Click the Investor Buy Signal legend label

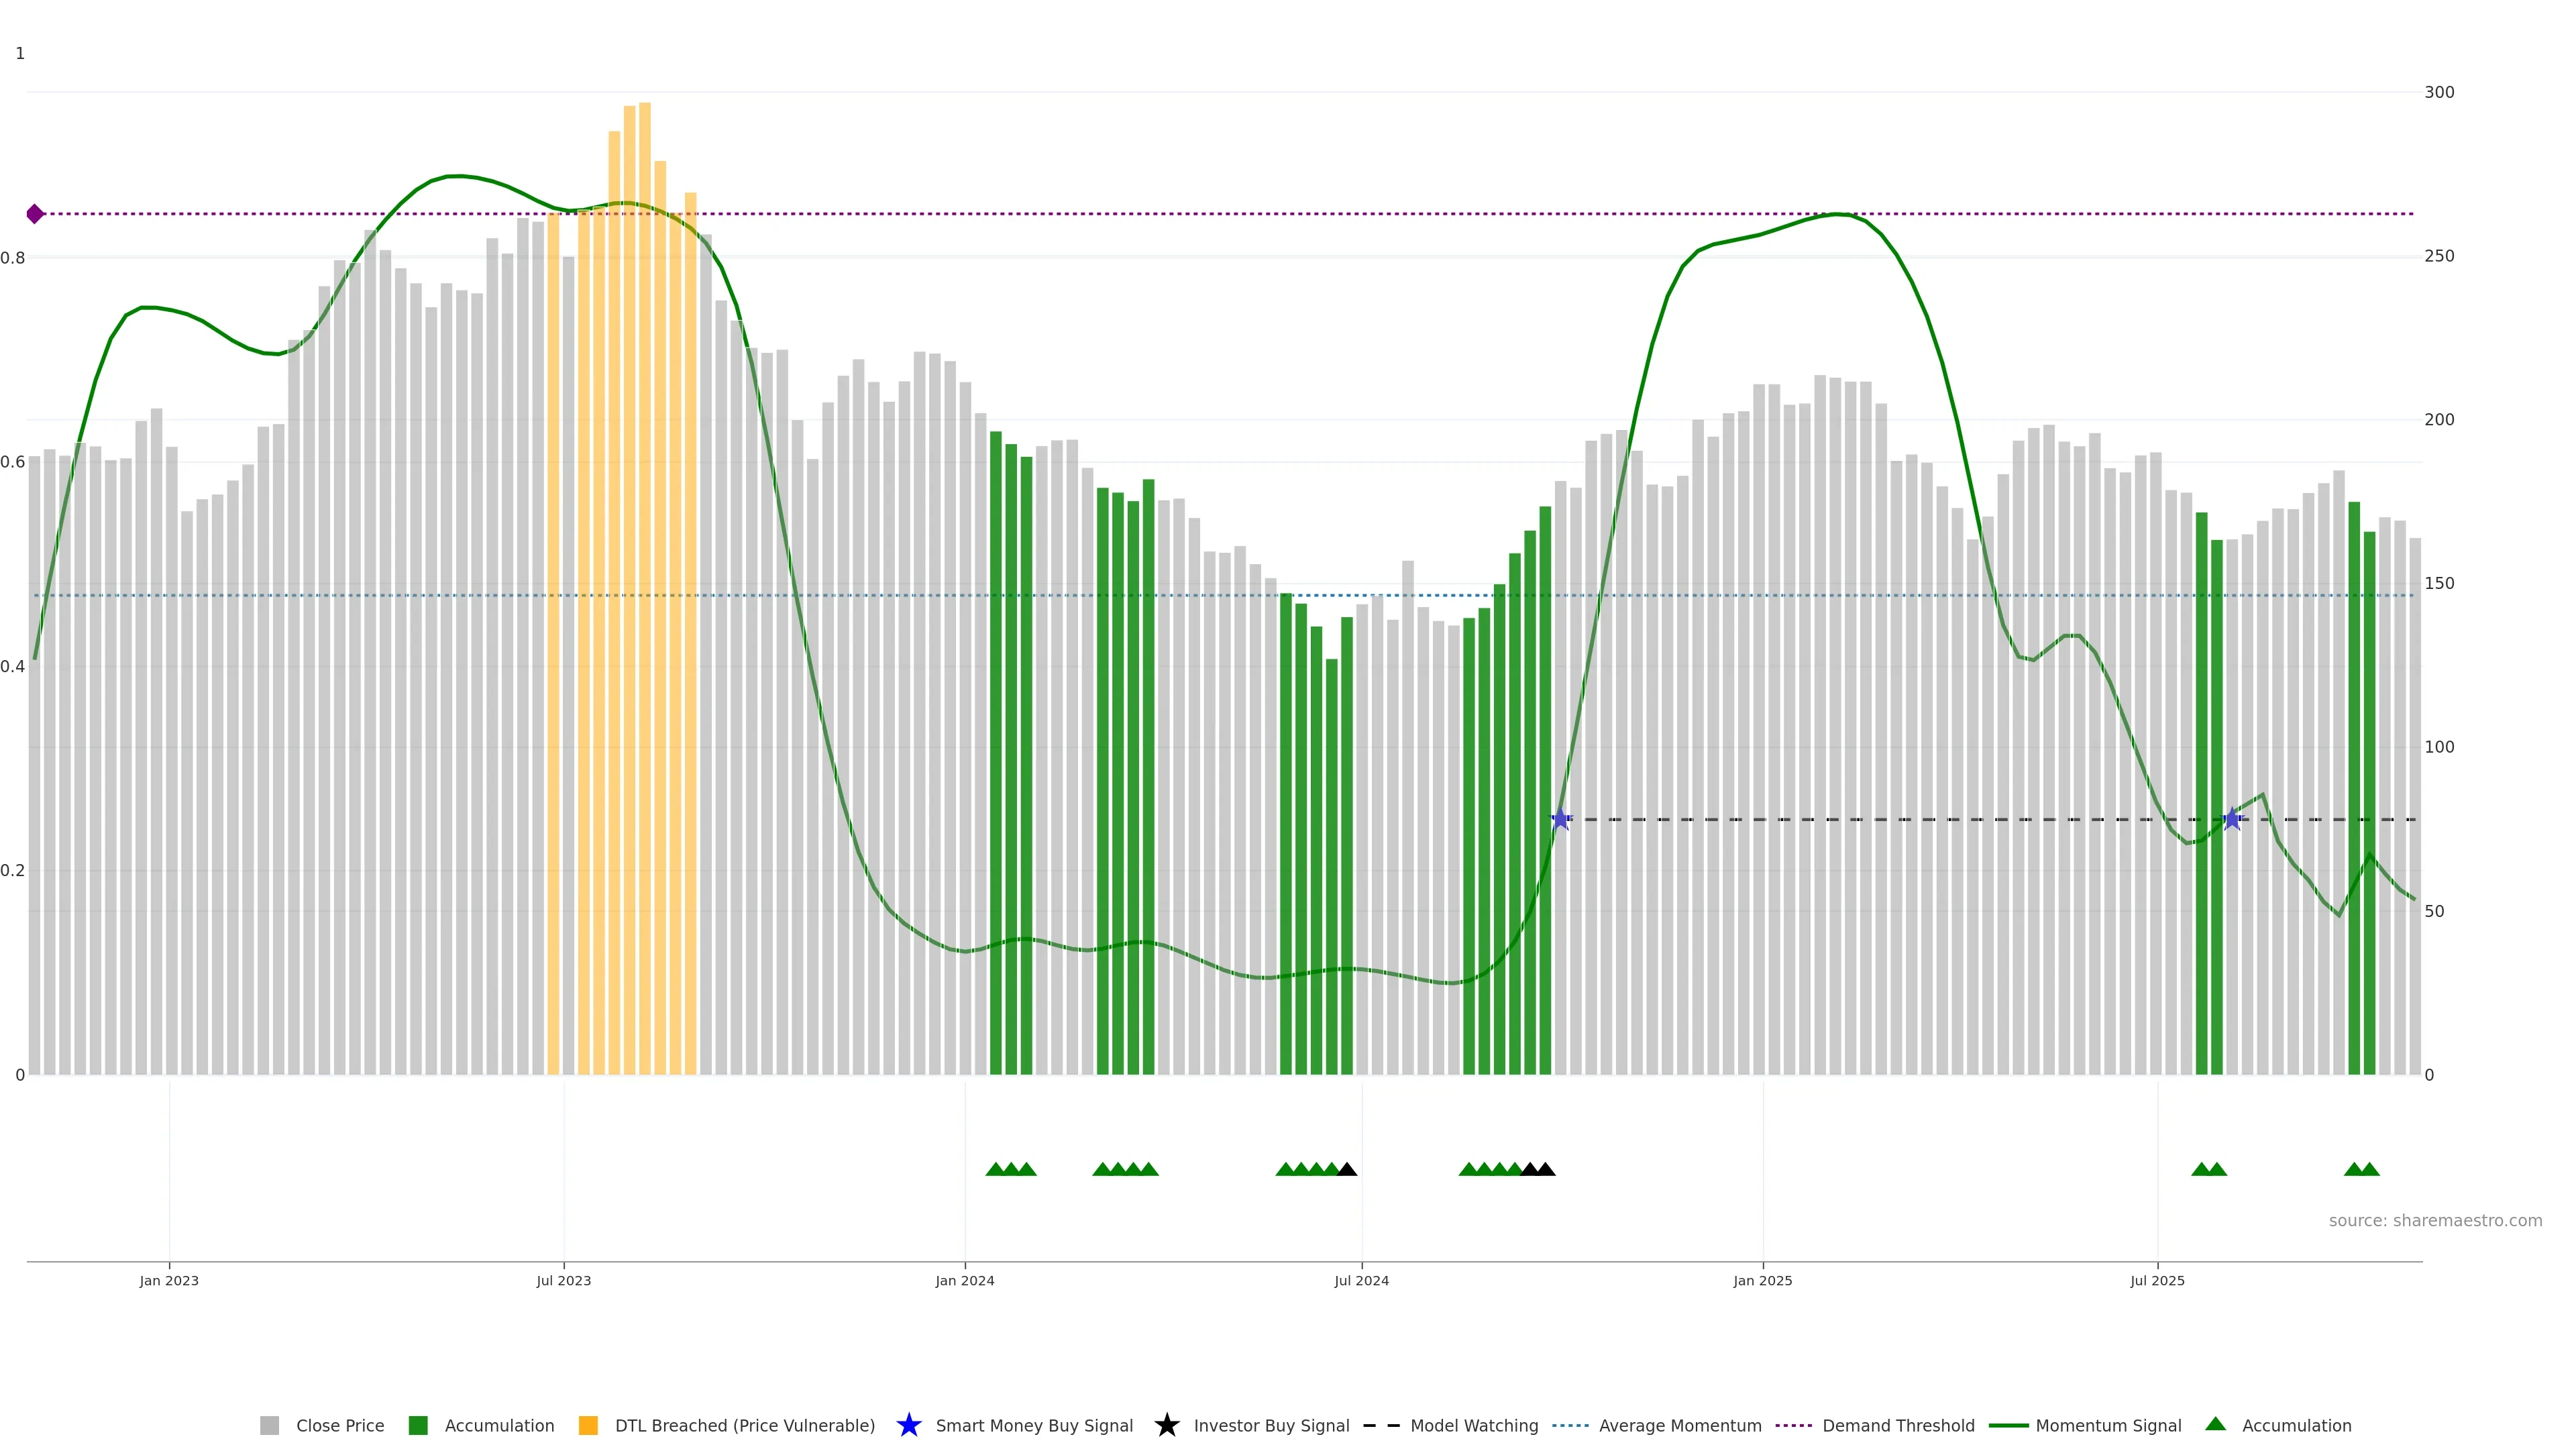pyautogui.click(x=1271, y=1426)
